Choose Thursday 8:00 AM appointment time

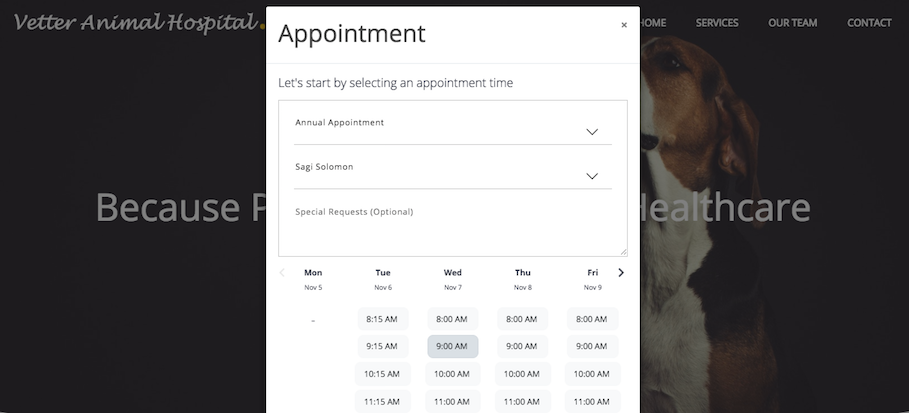coord(522,319)
